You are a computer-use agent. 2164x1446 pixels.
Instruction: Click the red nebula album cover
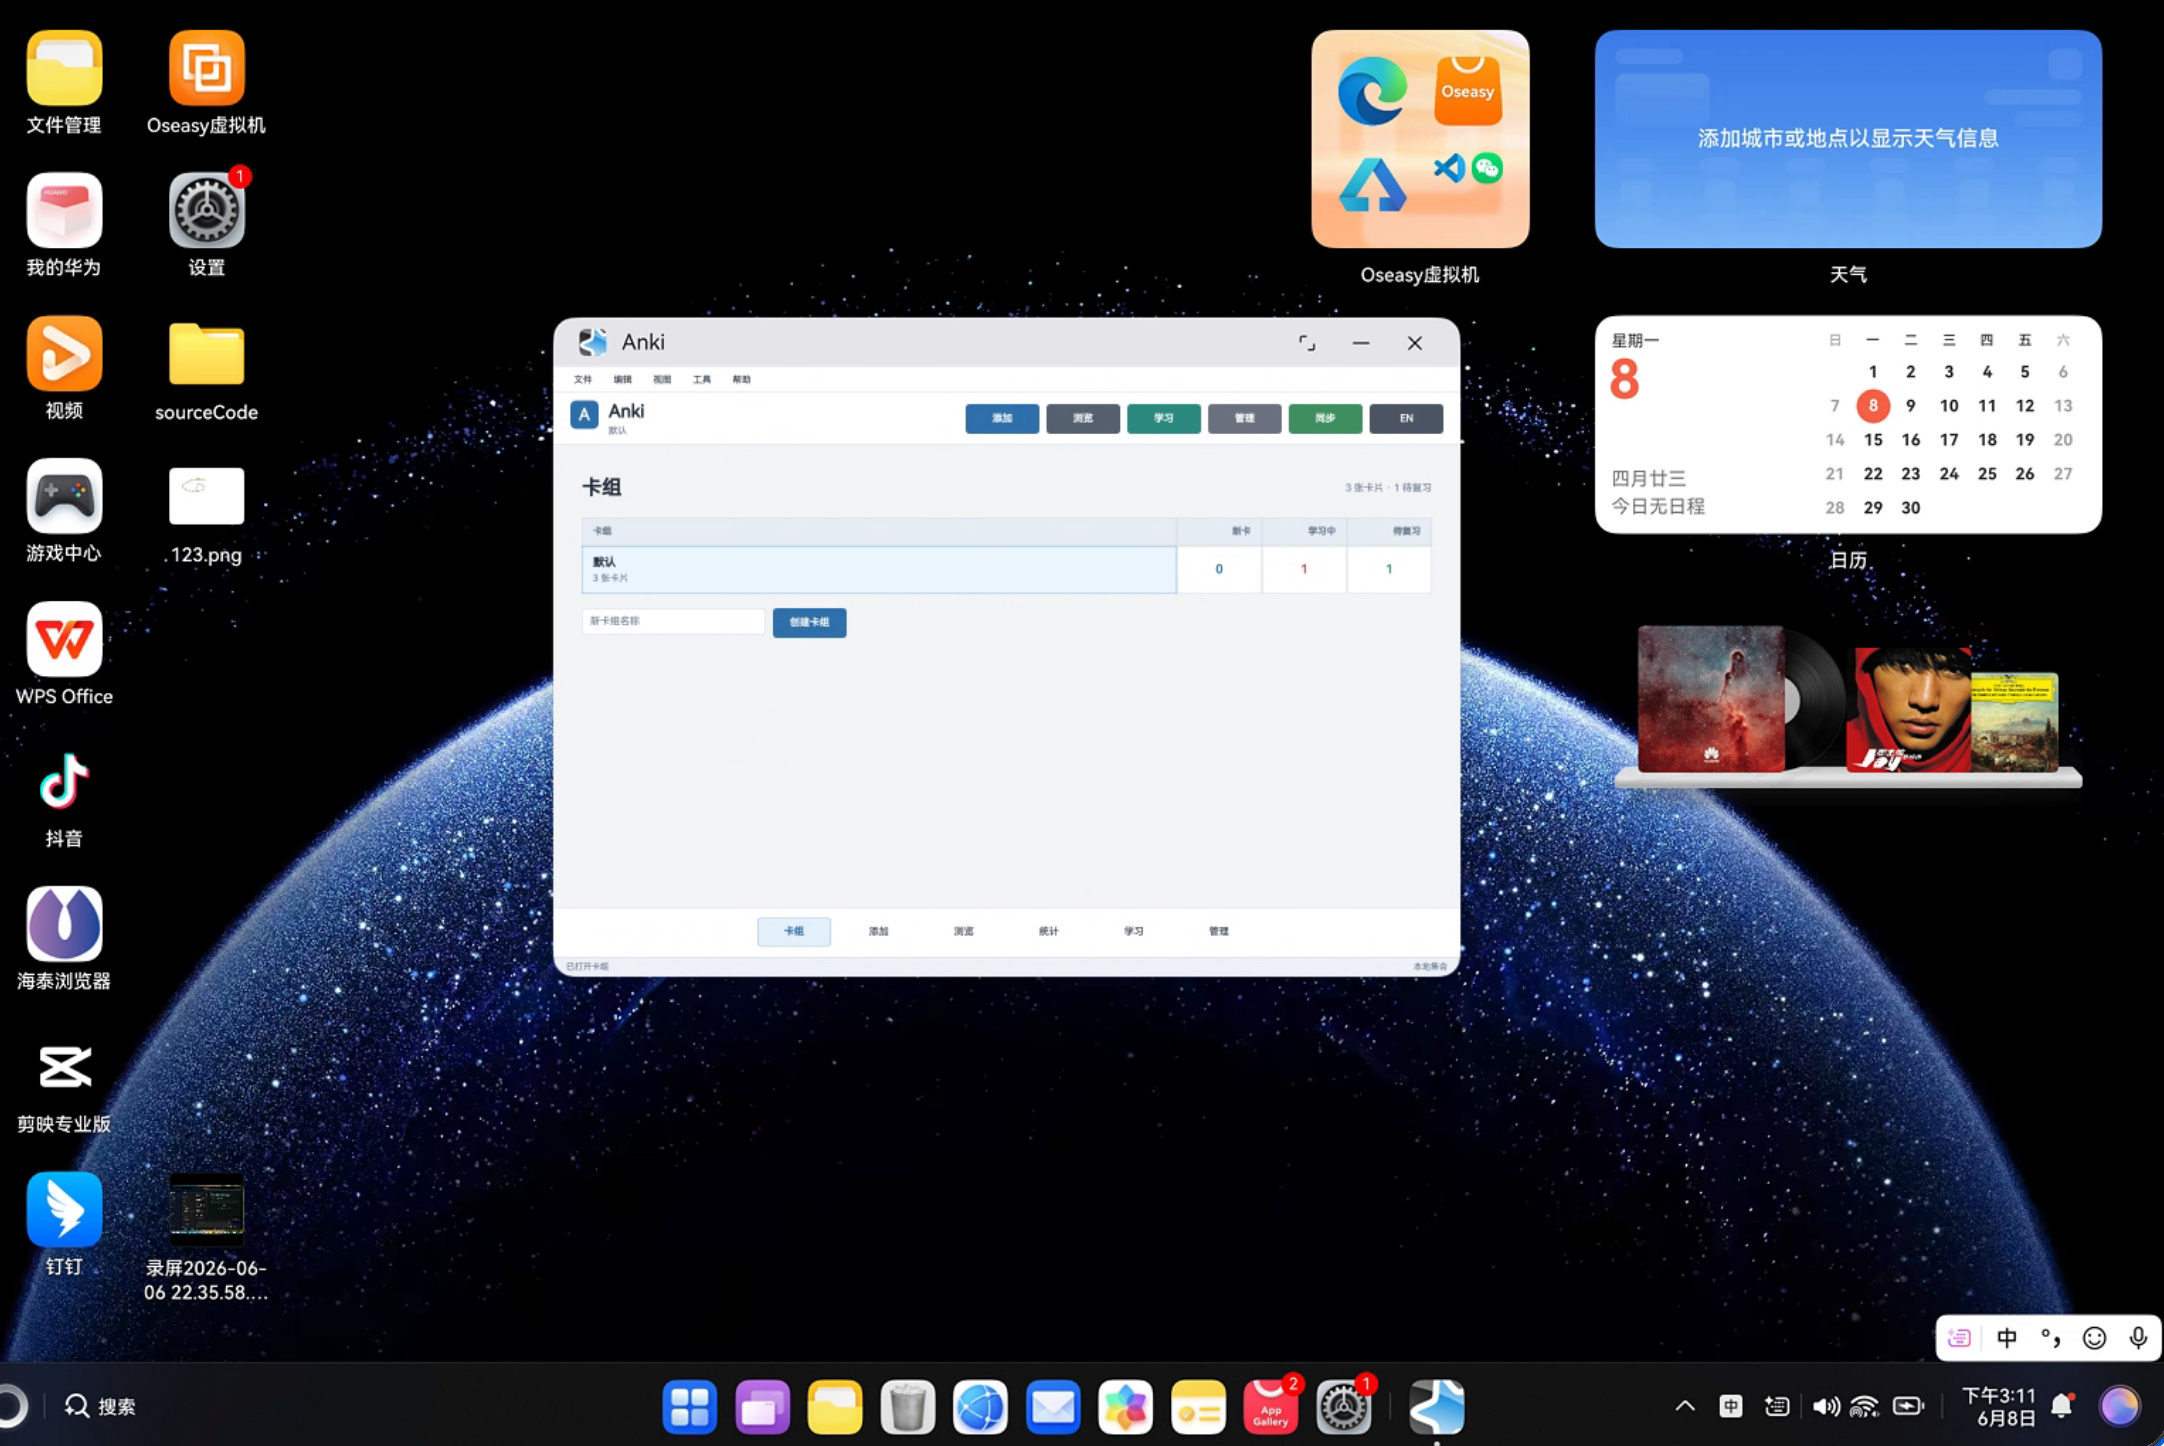[x=1711, y=698]
